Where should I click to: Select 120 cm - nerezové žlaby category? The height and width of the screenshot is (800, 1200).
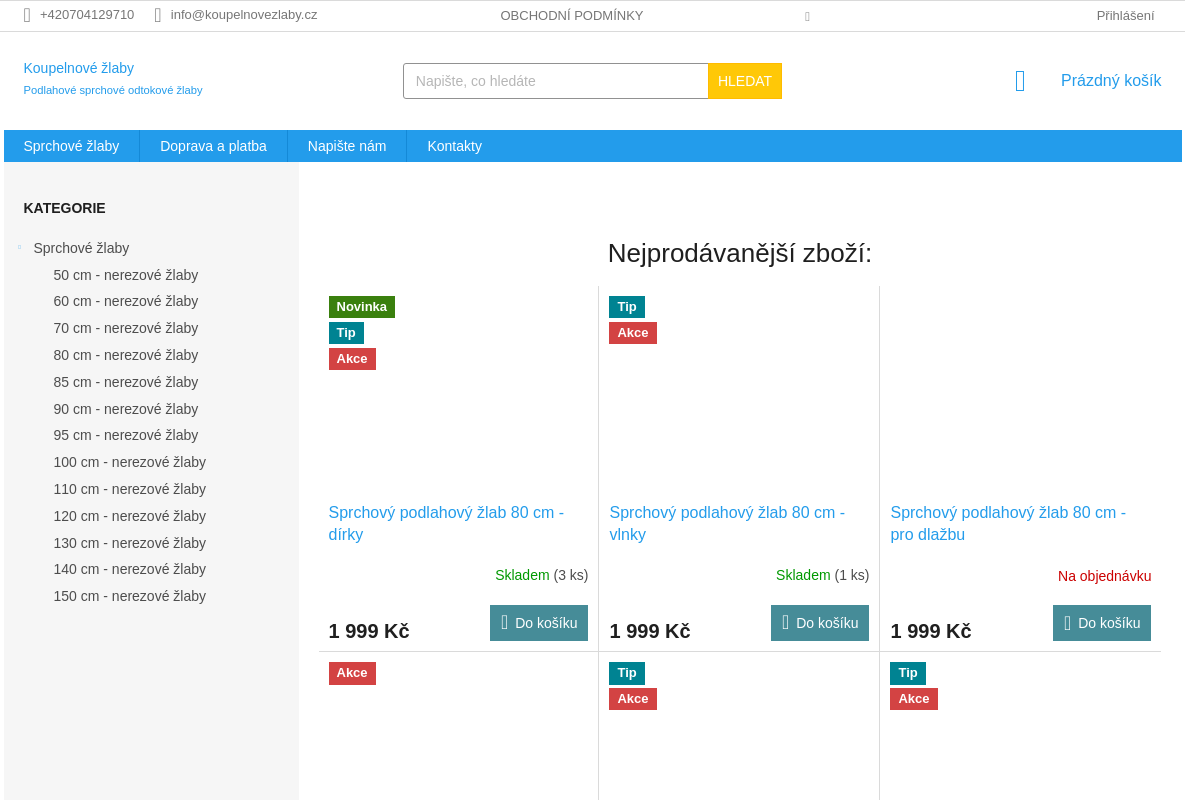(x=130, y=516)
